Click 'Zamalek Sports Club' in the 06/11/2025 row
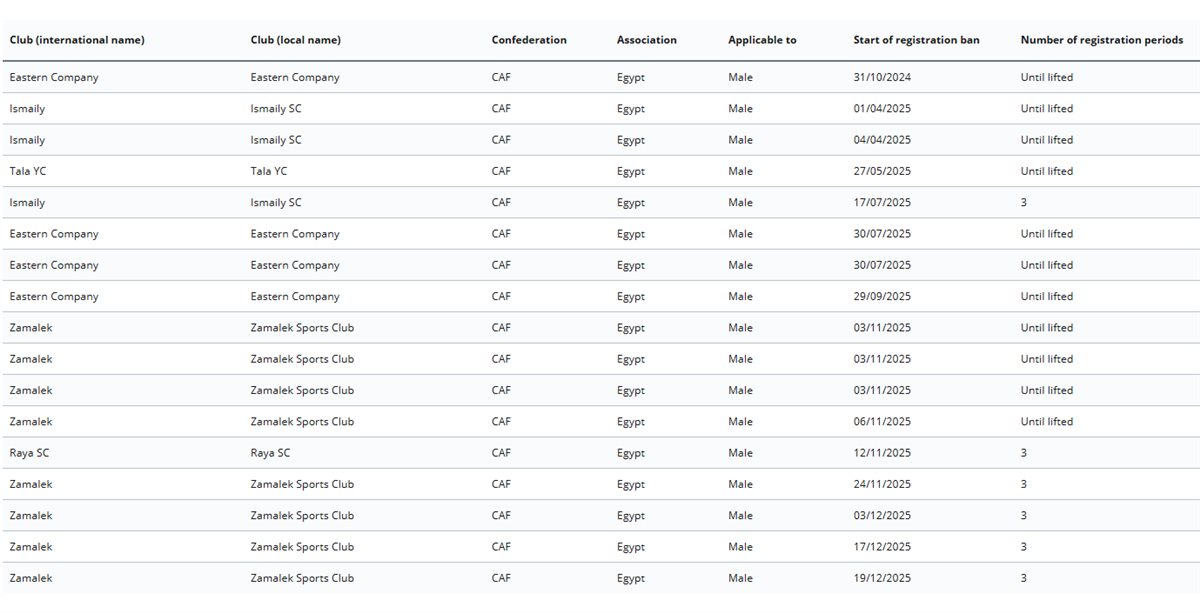 pyautogui.click(x=302, y=421)
